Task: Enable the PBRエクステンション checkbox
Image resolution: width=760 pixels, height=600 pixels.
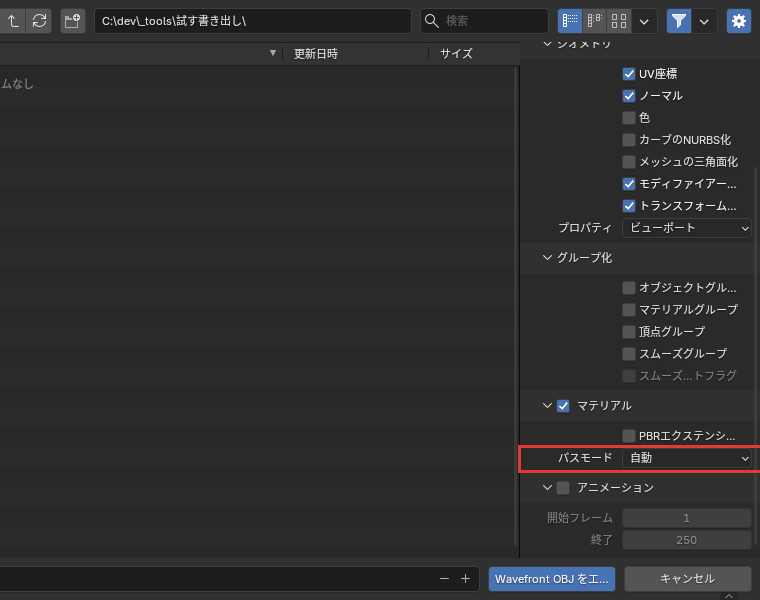Action: point(629,436)
